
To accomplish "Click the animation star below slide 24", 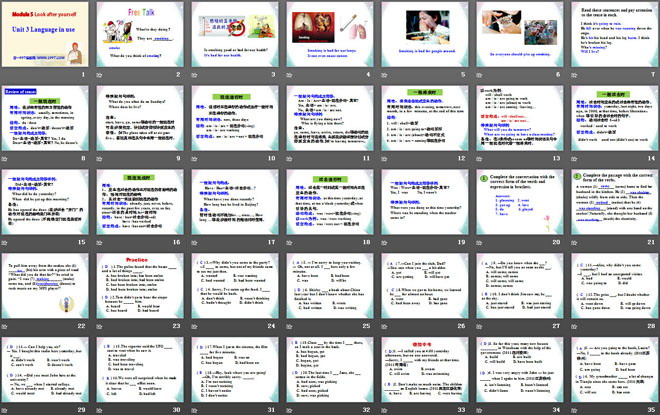I will pyautogui.click(x=194, y=326).
